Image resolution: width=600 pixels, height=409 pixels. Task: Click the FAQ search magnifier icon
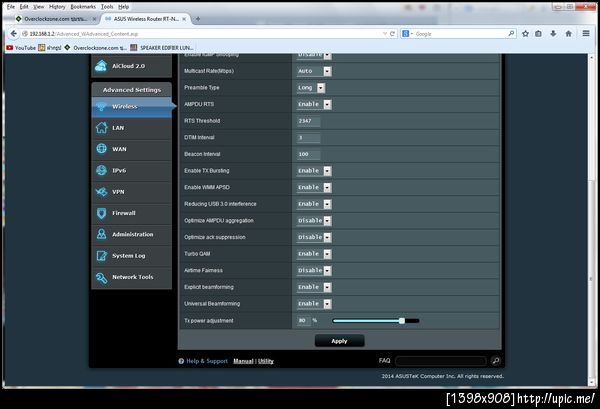click(496, 361)
